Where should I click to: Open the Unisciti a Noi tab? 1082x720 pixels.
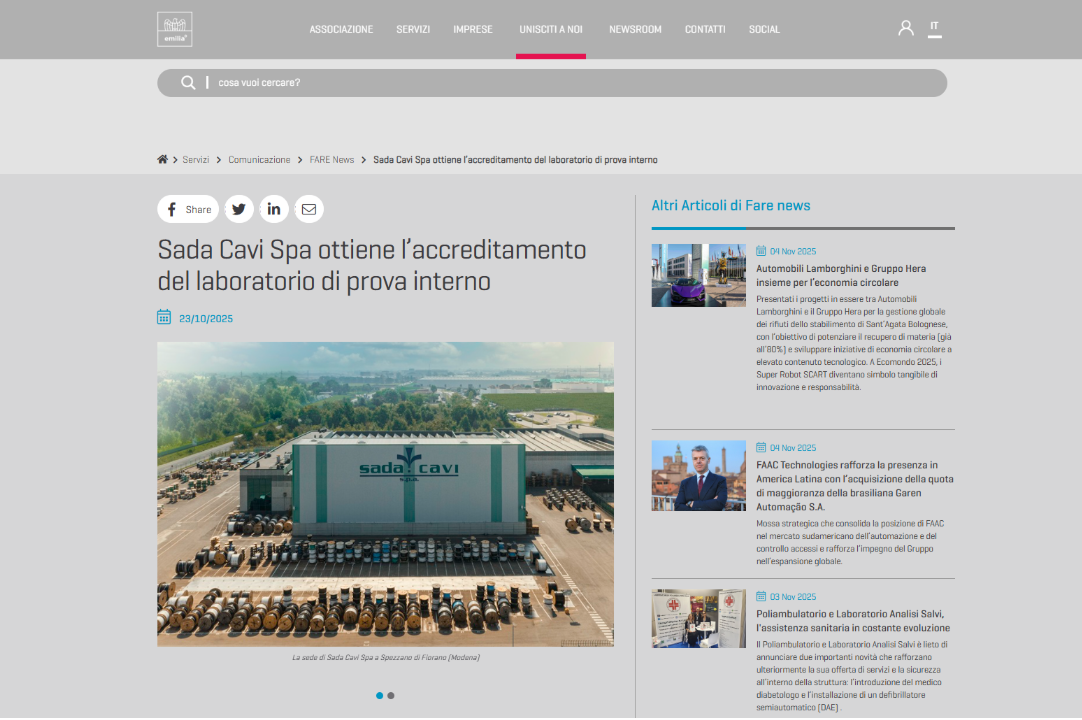click(x=551, y=29)
